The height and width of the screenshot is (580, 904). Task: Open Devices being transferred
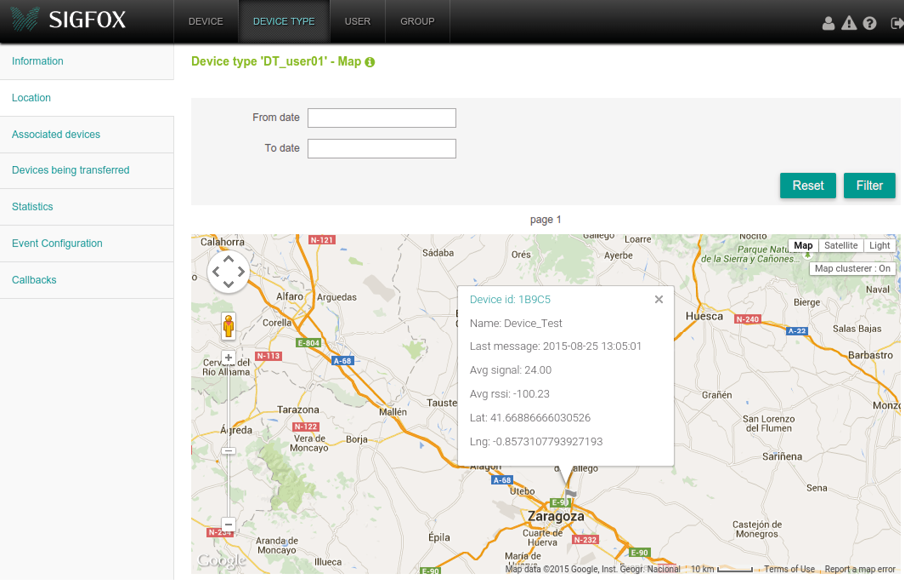pos(86,170)
